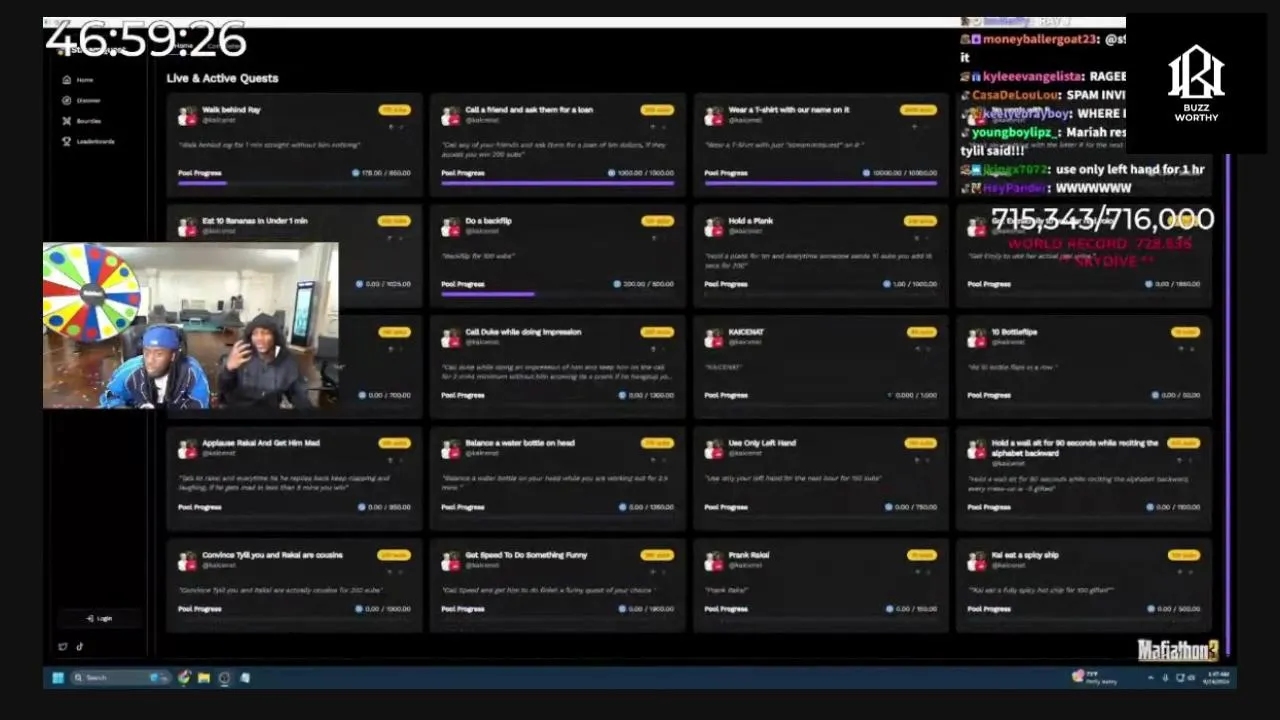Open 'Wear a T-shirt with our name on it'
The width and height of the screenshot is (1280, 720).
click(789, 110)
